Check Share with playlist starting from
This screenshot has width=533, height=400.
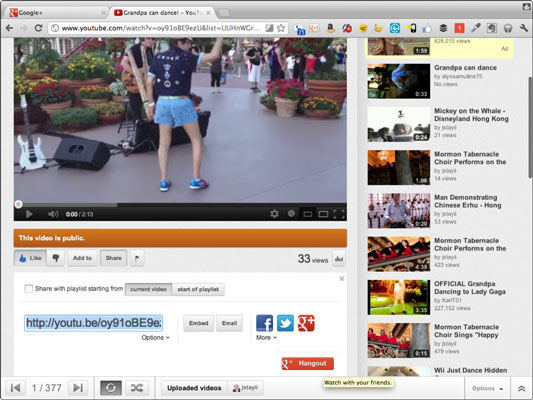(29, 289)
